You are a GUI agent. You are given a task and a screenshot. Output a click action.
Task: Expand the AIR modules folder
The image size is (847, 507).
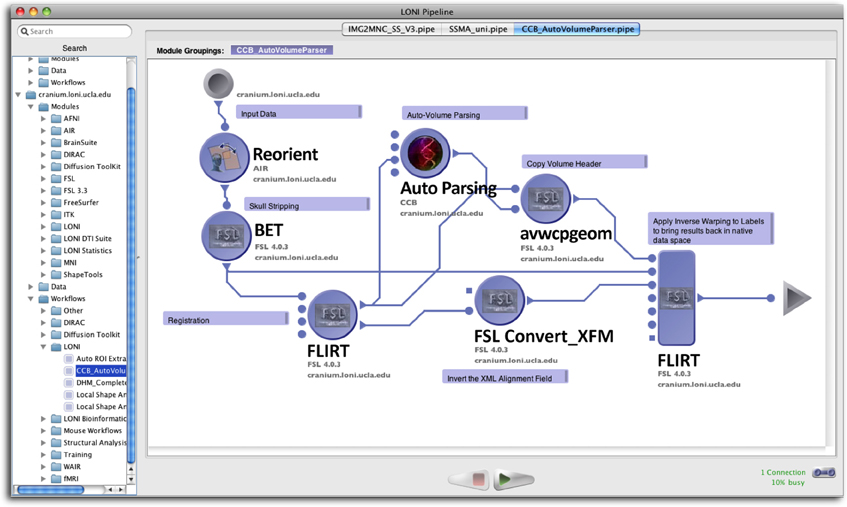43,131
